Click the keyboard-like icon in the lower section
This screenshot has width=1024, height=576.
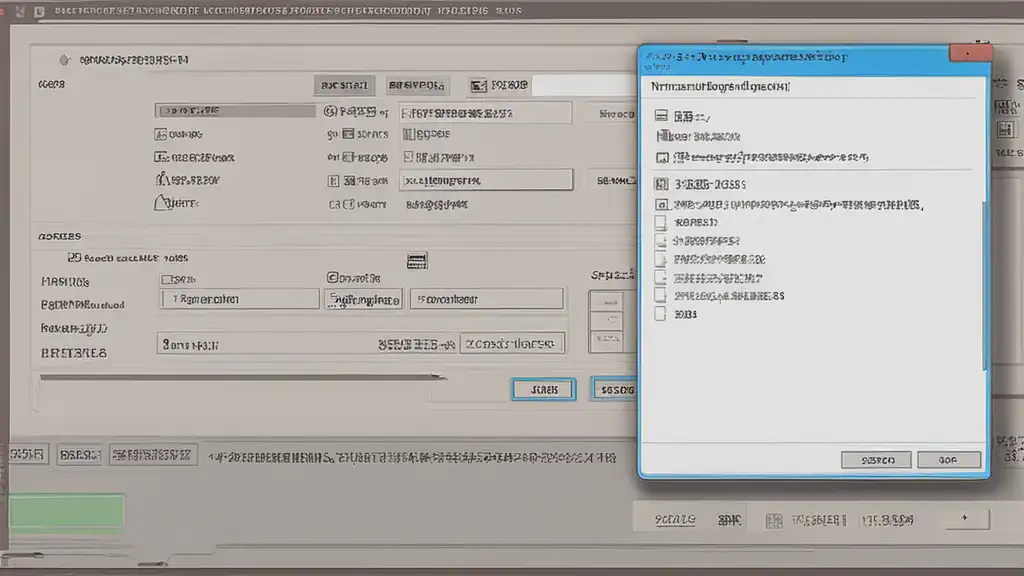[418, 260]
